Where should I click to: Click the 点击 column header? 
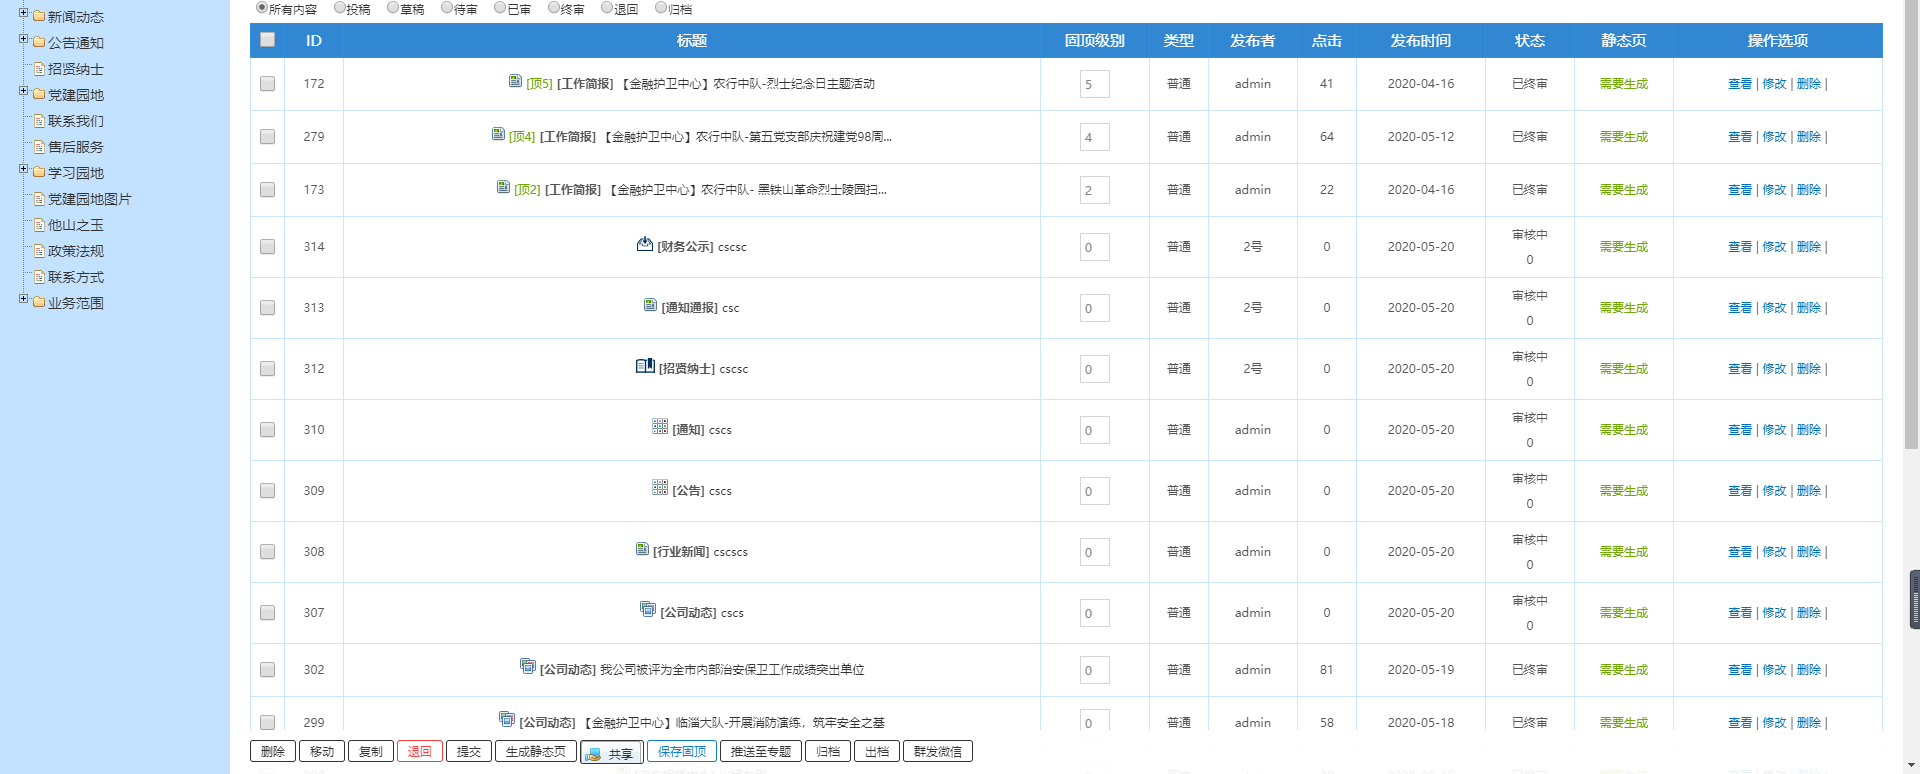click(1327, 41)
